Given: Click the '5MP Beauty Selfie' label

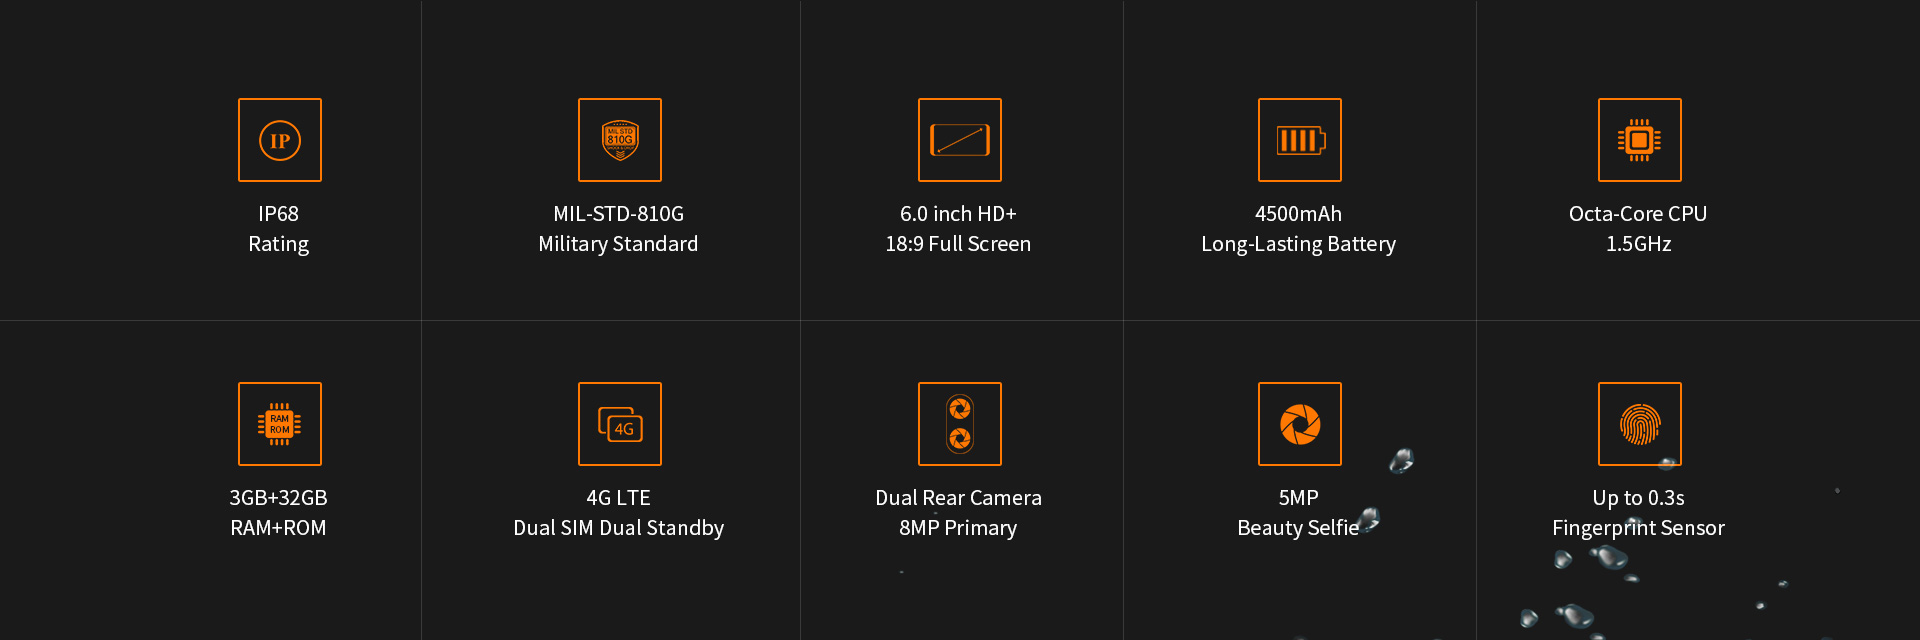Looking at the screenshot, I should pyautogui.click(x=1298, y=513).
